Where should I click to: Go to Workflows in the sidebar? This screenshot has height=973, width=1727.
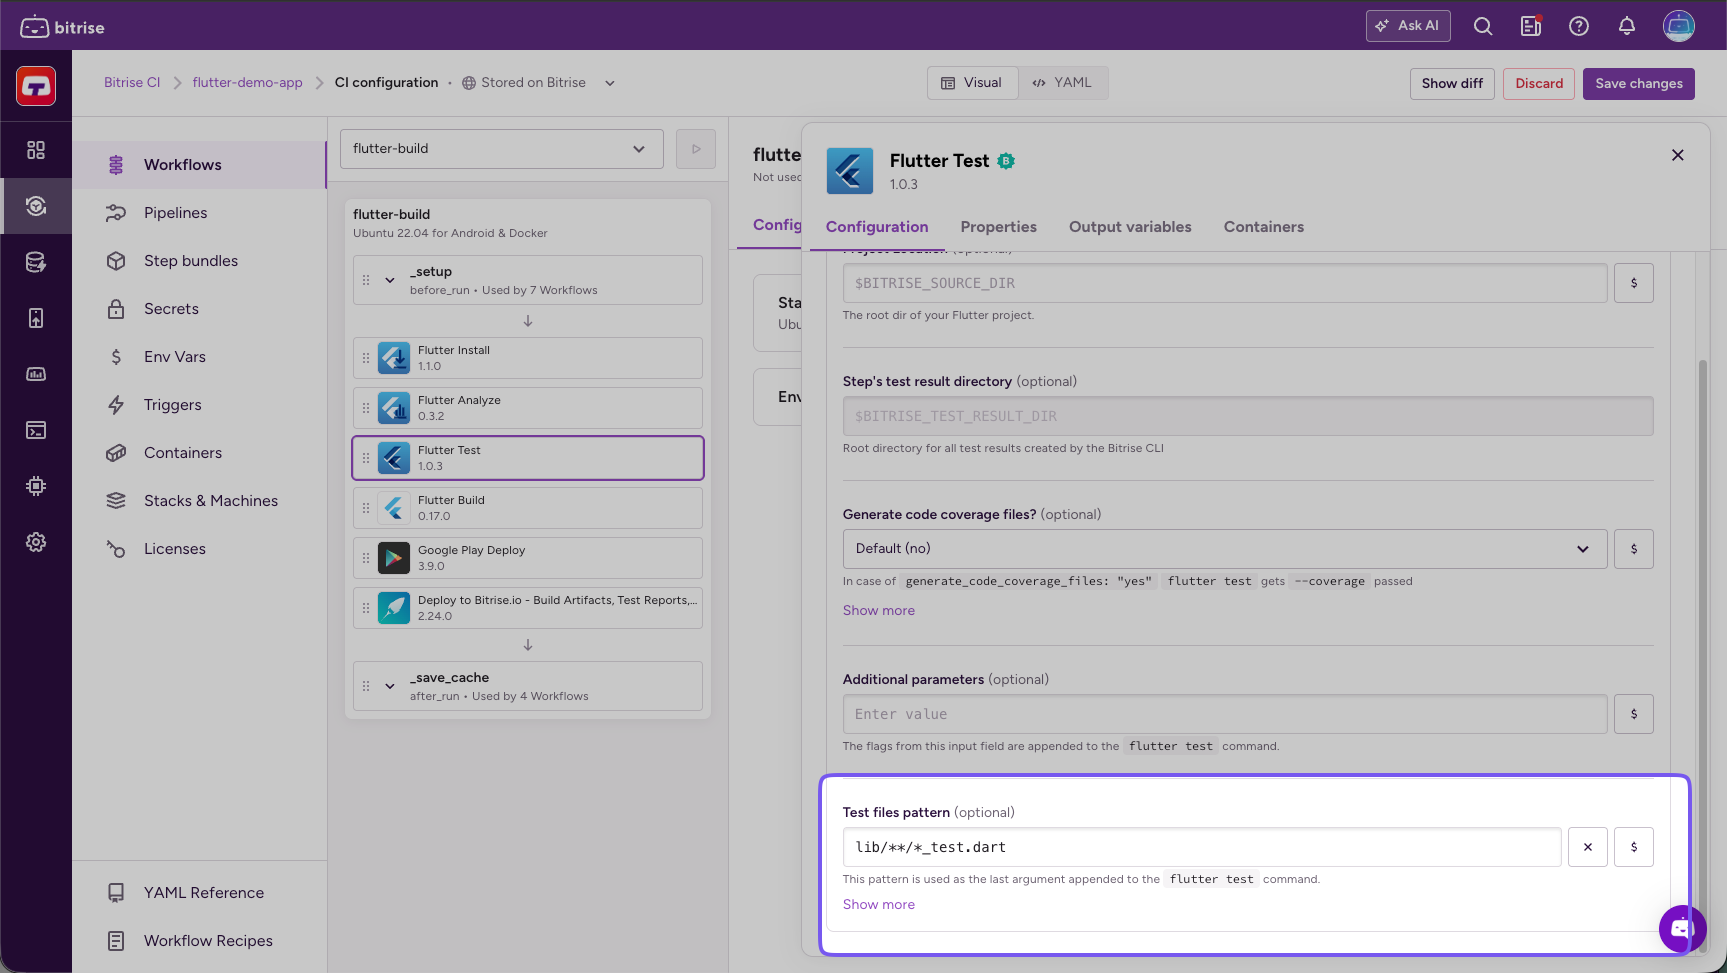(x=200, y=165)
